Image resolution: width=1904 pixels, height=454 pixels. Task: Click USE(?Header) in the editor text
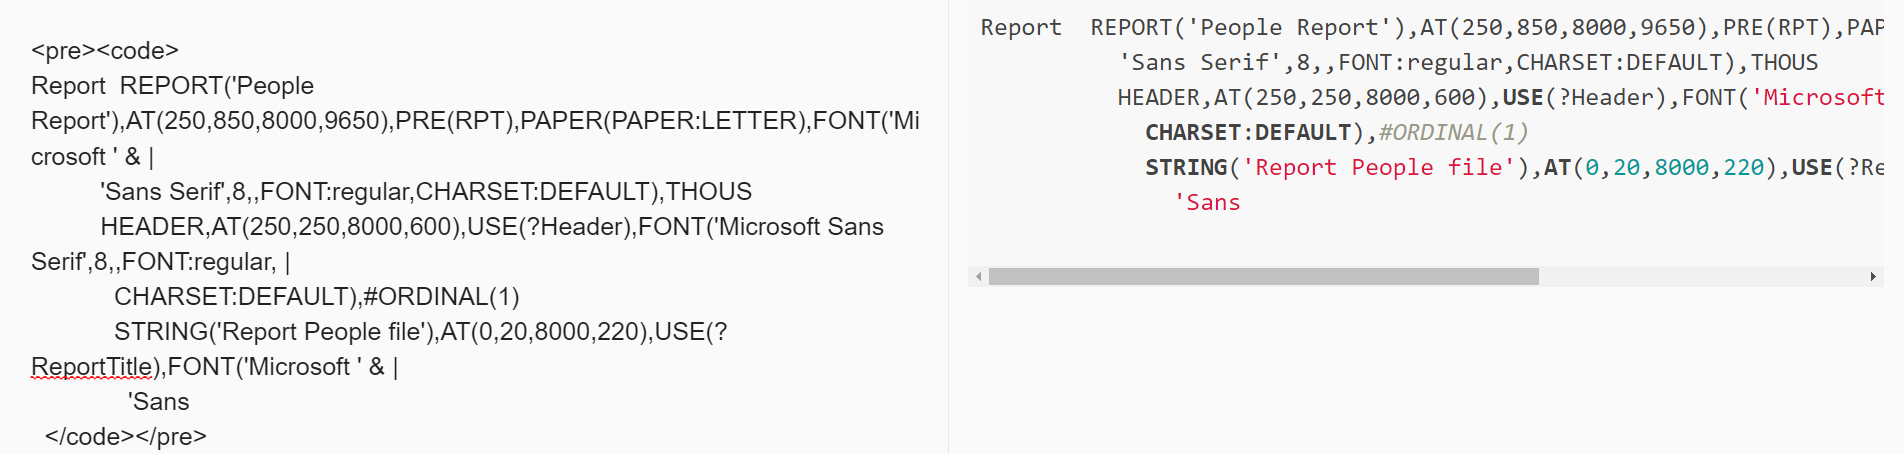pos(549,227)
